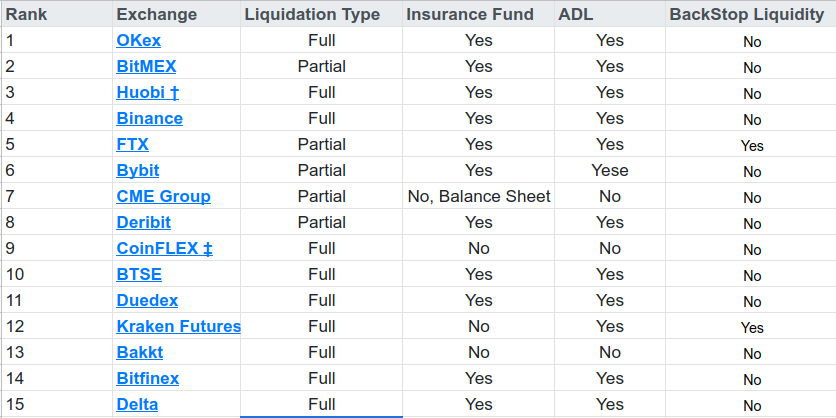Follow the Binance exchange link
The image size is (836, 418).
coord(149,118)
